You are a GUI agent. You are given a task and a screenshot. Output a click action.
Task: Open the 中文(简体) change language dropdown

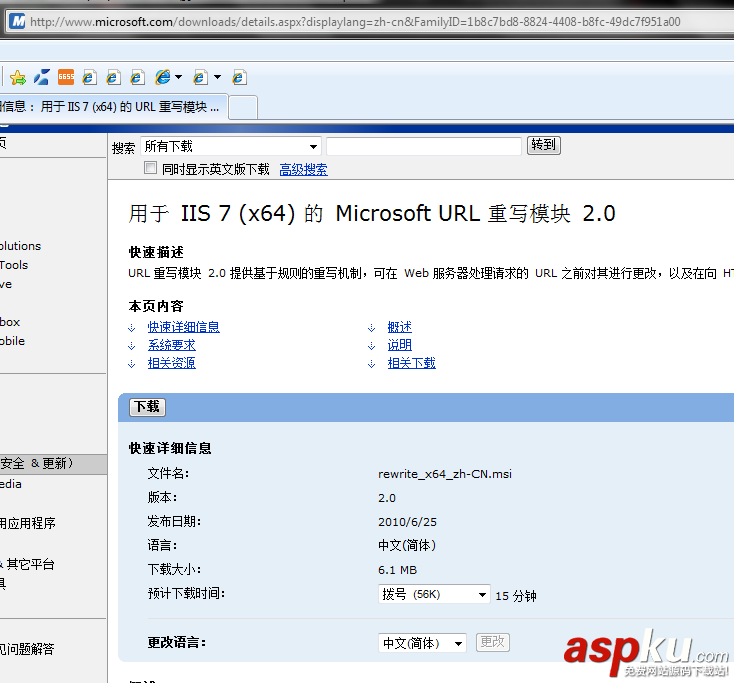422,643
